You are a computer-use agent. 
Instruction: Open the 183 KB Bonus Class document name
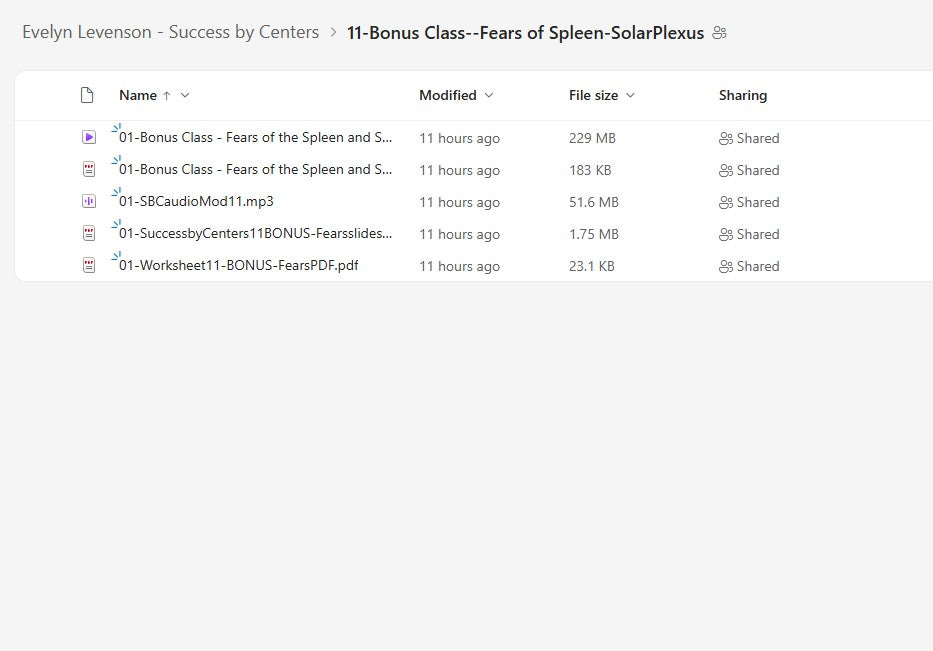click(x=255, y=170)
